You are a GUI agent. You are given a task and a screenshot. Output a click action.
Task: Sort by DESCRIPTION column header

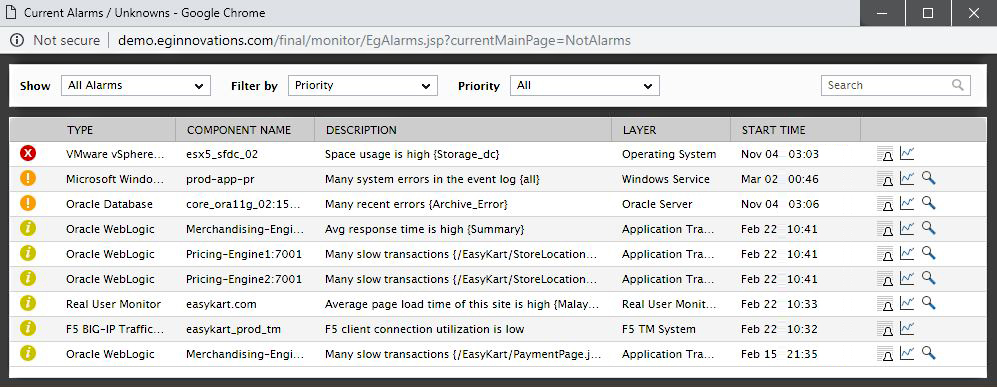coord(361,130)
